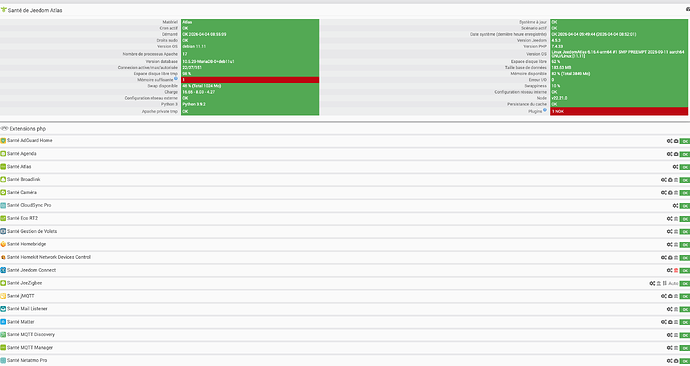Click the 'Swap disponible' label
Viewport: 690px width, 366px height.
tap(163, 86)
